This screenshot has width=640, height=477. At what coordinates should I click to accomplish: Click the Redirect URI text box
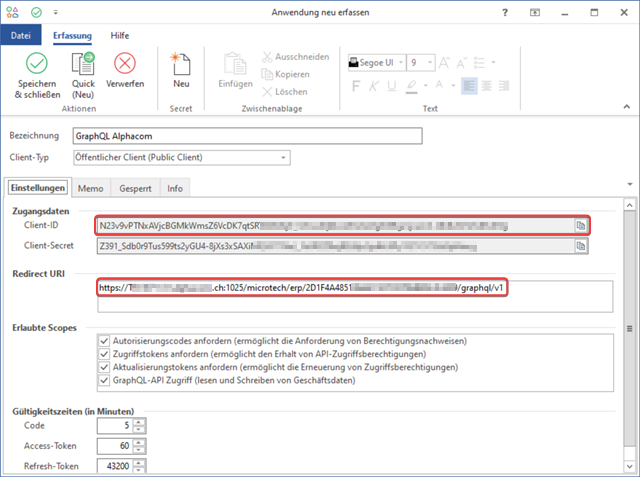[355, 296]
